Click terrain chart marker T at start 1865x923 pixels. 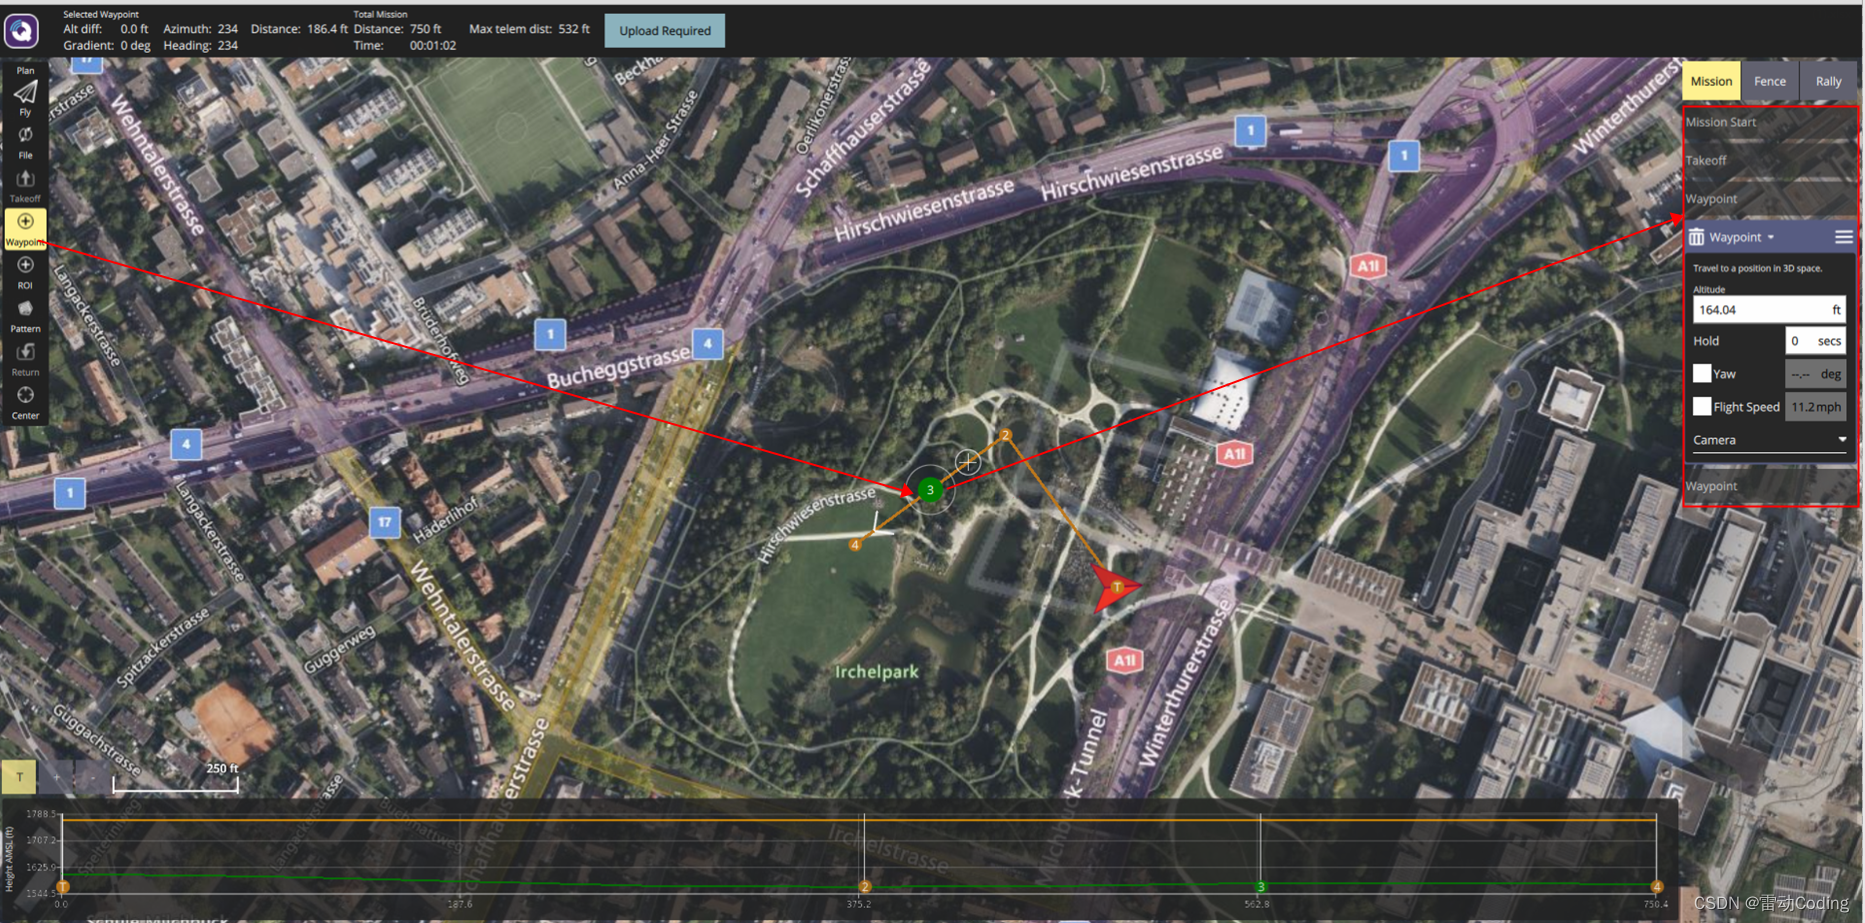[63, 886]
